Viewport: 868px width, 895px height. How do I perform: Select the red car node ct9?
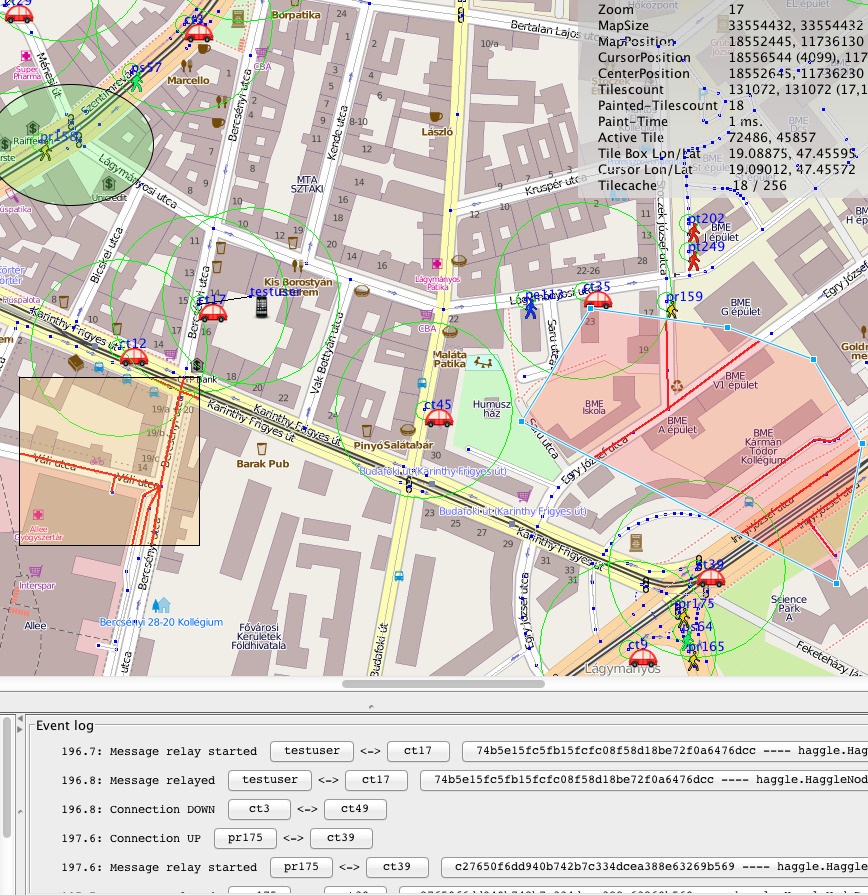point(643,658)
